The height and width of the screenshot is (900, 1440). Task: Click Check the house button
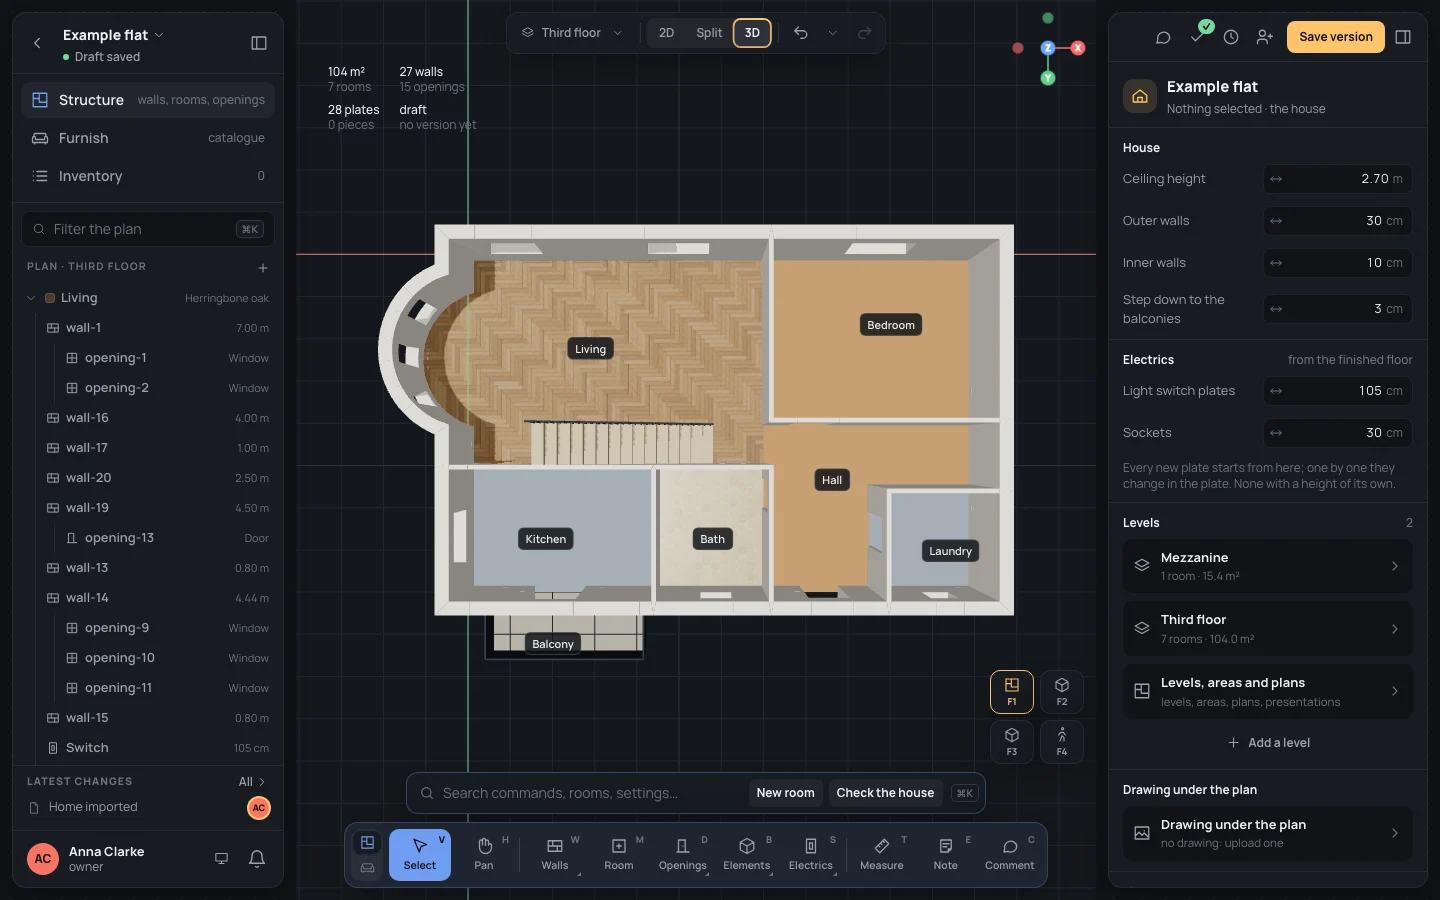coord(885,793)
